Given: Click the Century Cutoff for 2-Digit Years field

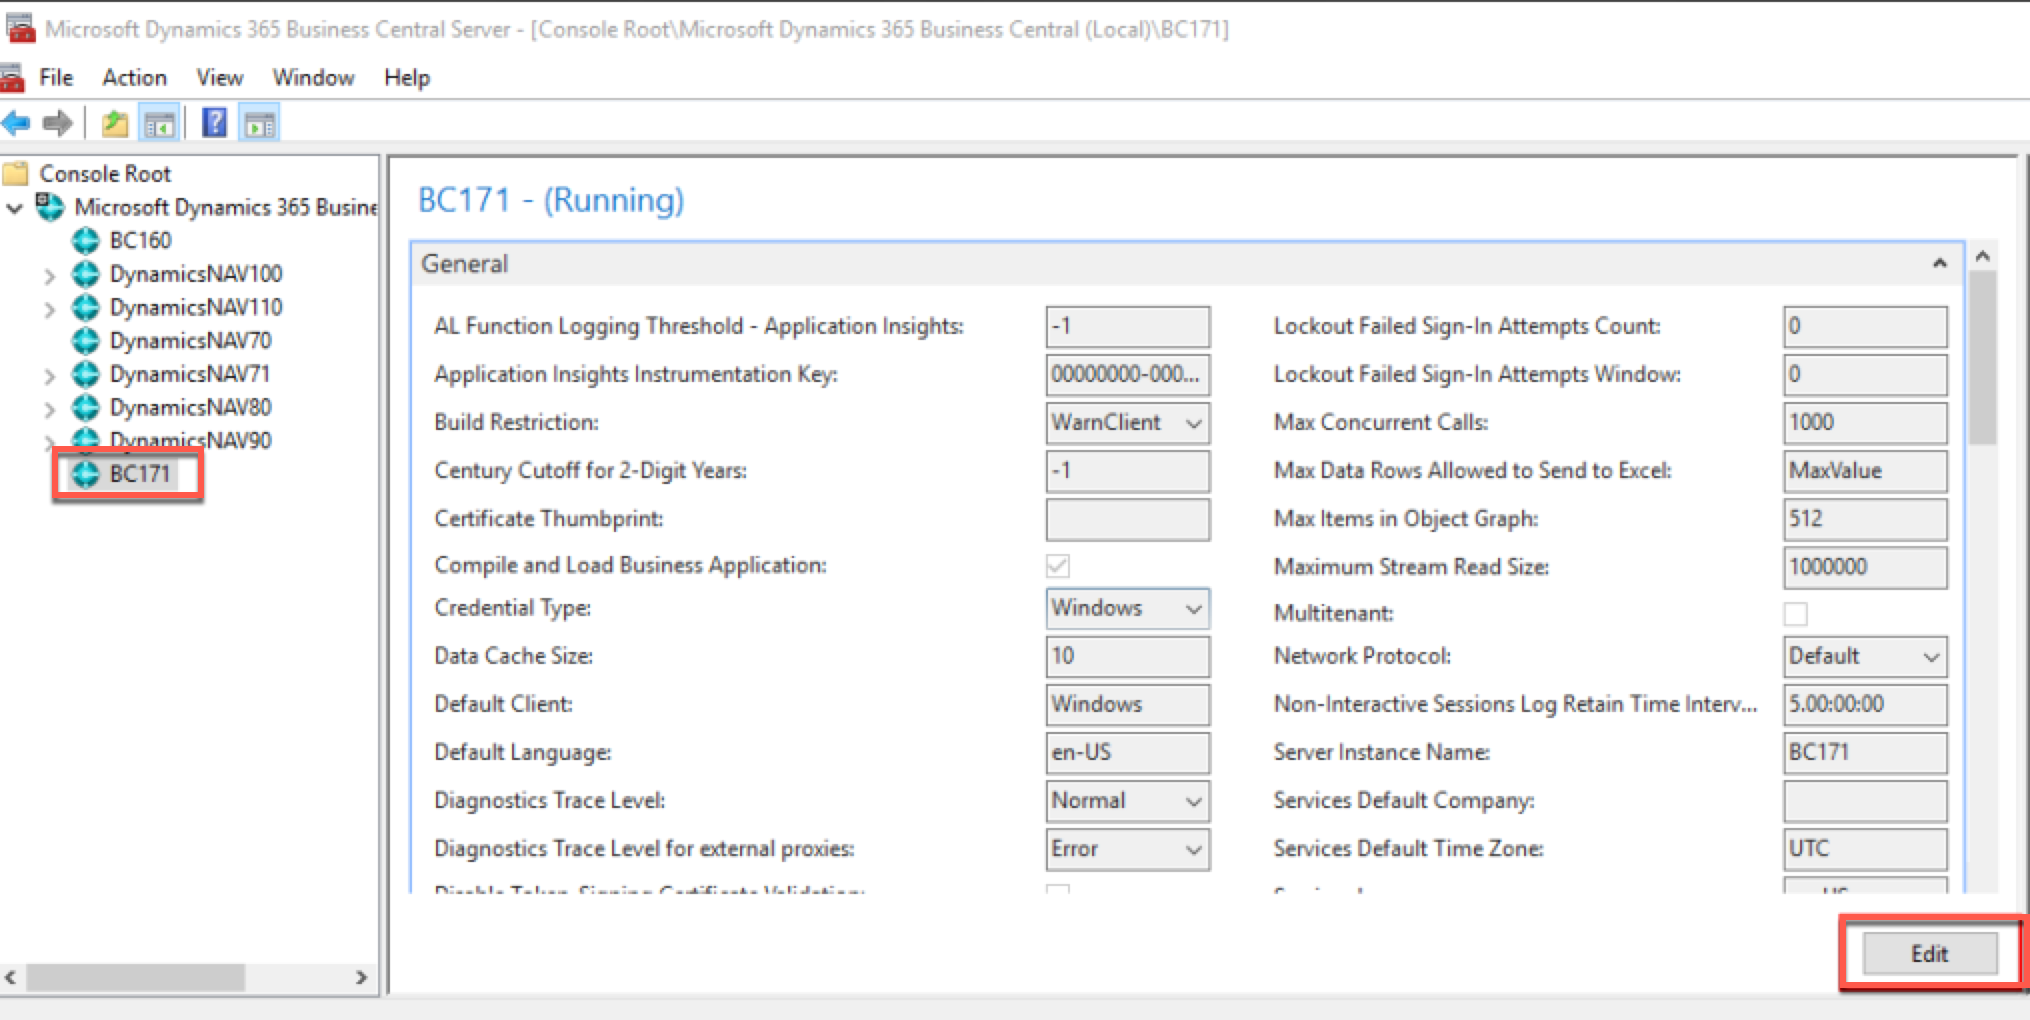Looking at the screenshot, I should click(x=1127, y=471).
